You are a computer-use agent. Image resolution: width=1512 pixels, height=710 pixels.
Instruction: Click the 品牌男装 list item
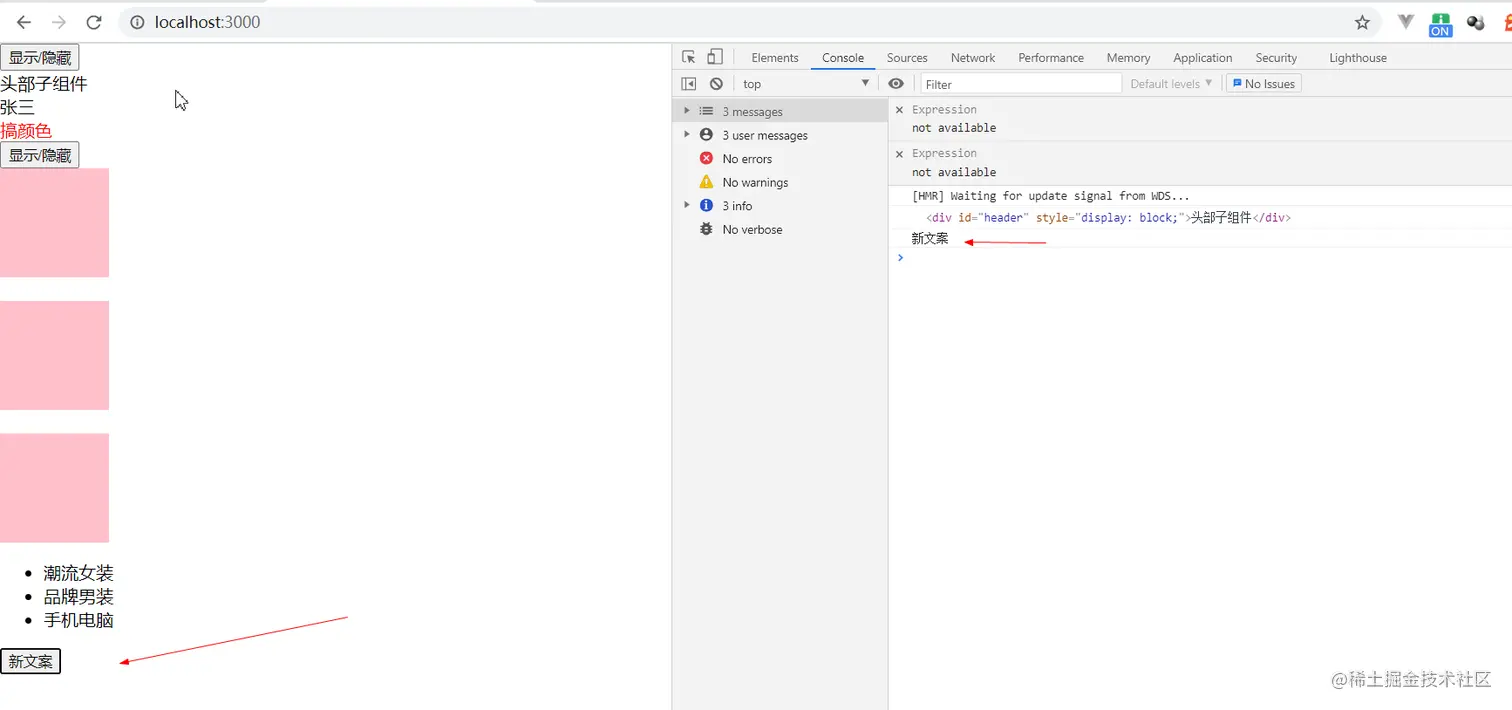click(x=79, y=597)
